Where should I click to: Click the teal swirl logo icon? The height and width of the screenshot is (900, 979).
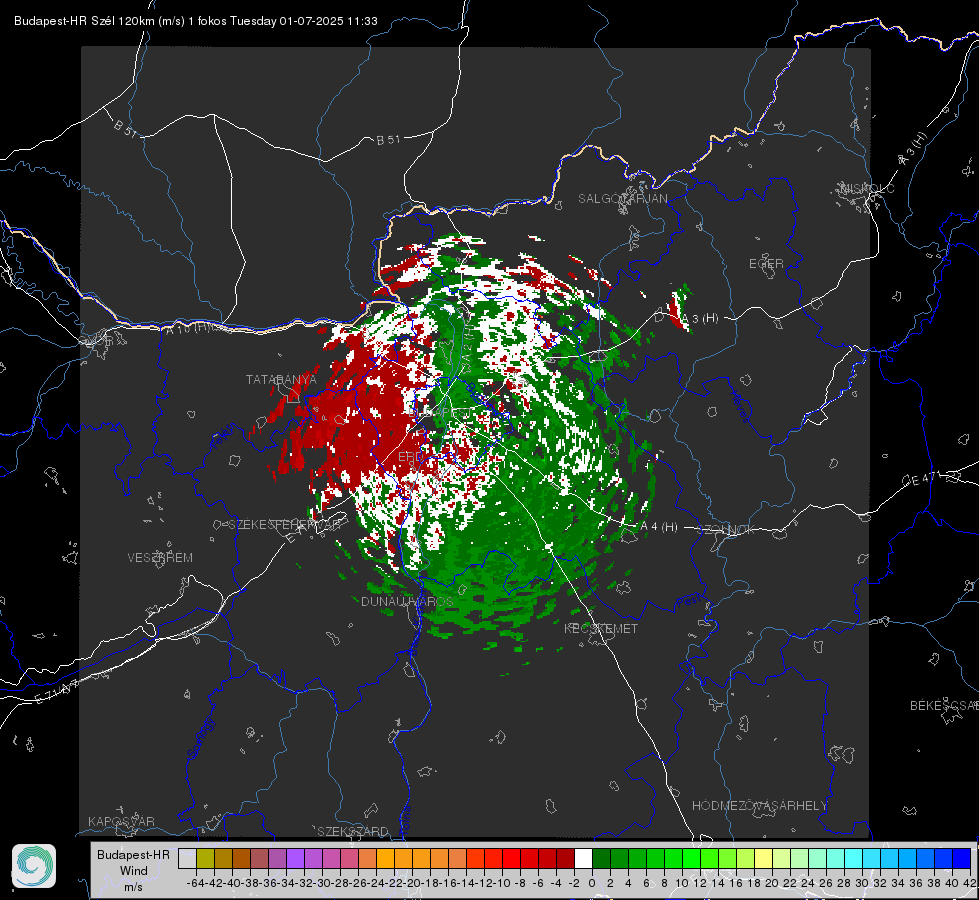point(34,866)
